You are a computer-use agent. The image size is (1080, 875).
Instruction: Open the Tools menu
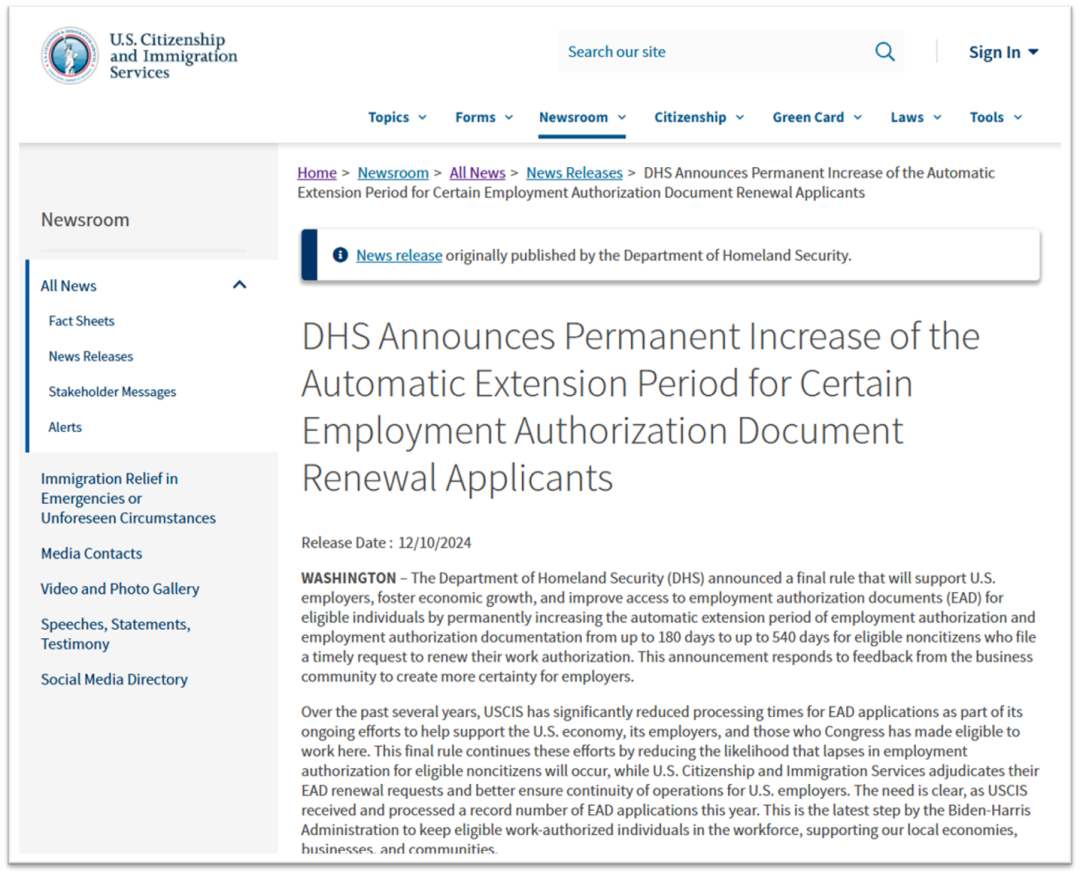[996, 117]
